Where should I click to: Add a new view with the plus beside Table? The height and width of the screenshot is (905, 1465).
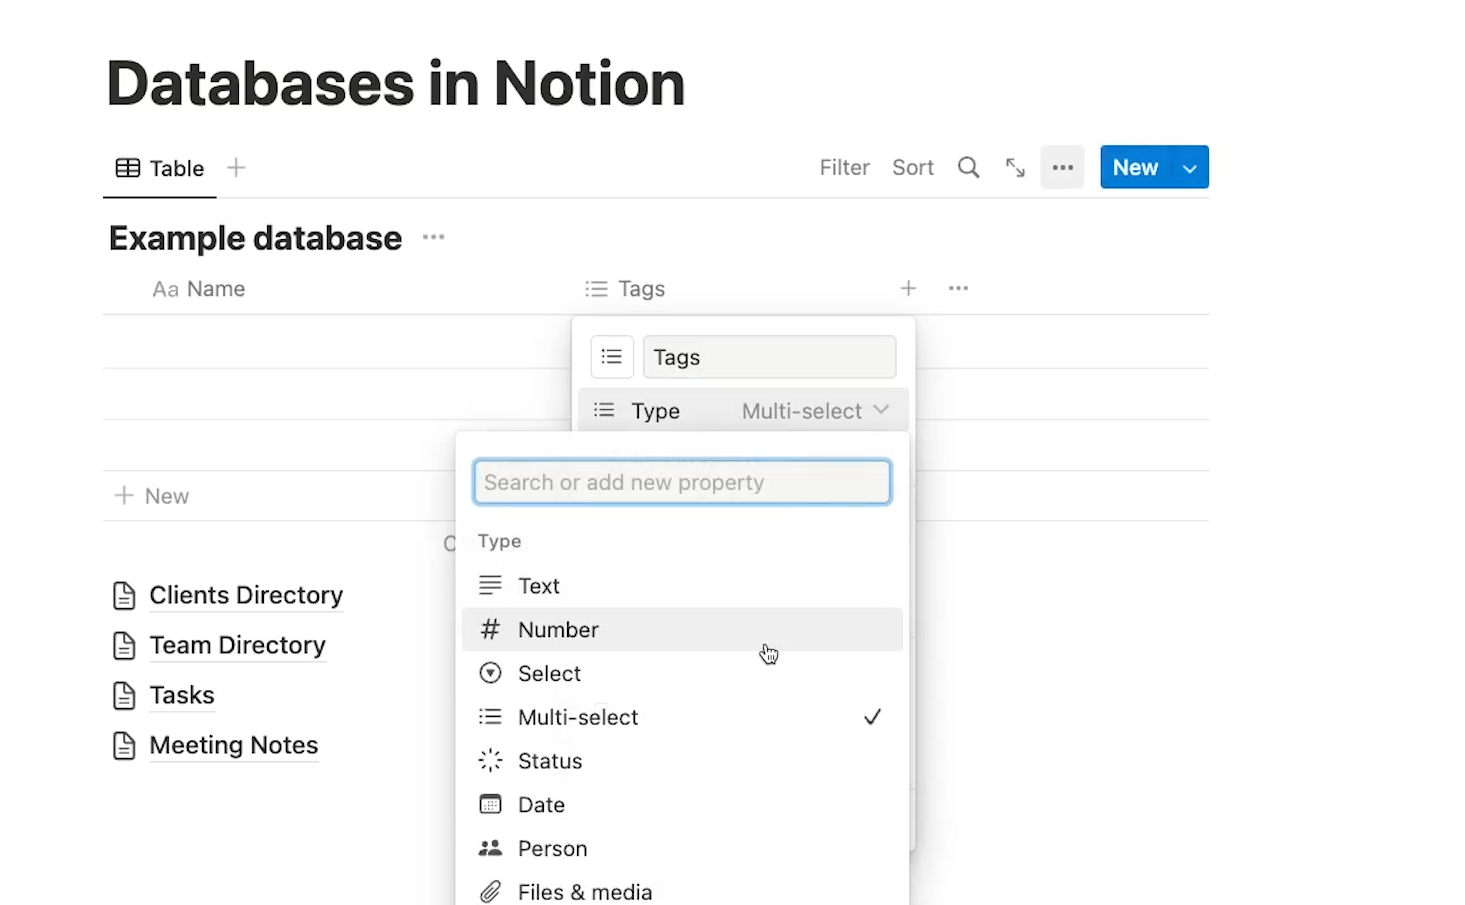pyautogui.click(x=236, y=167)
